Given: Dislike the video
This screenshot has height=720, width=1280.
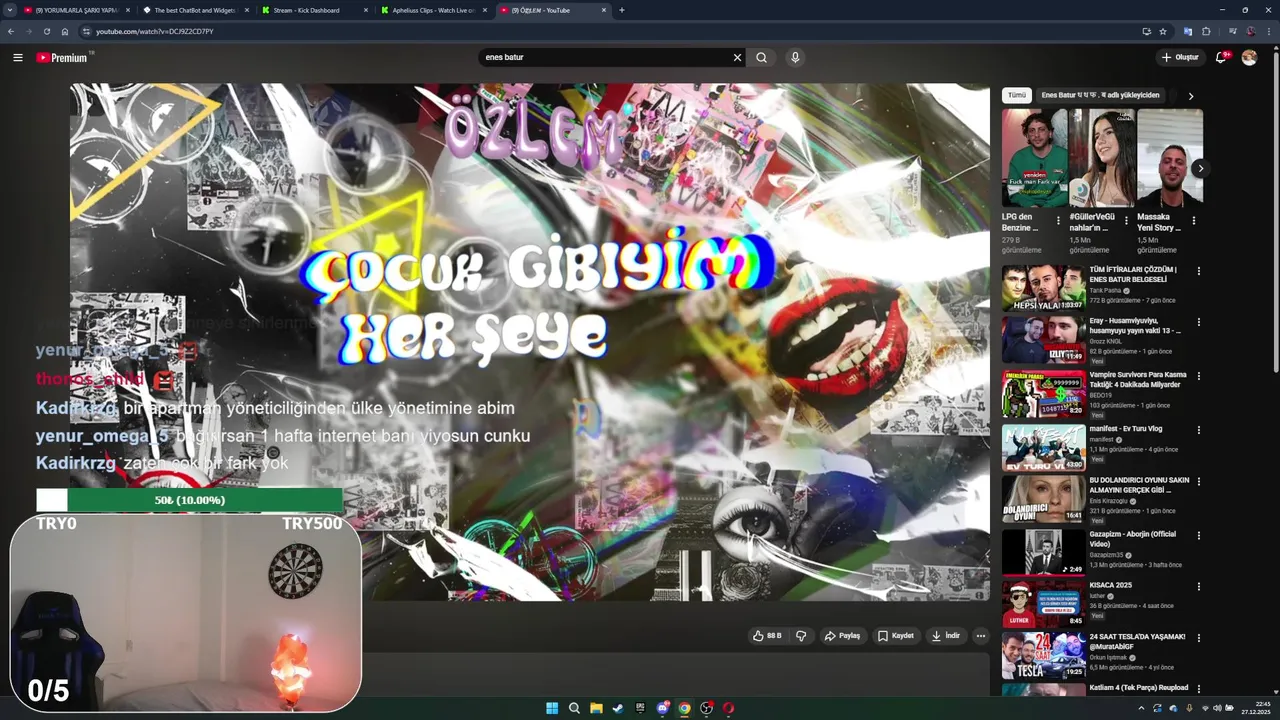Looking at the screenshot, I should tap(800, 635).
